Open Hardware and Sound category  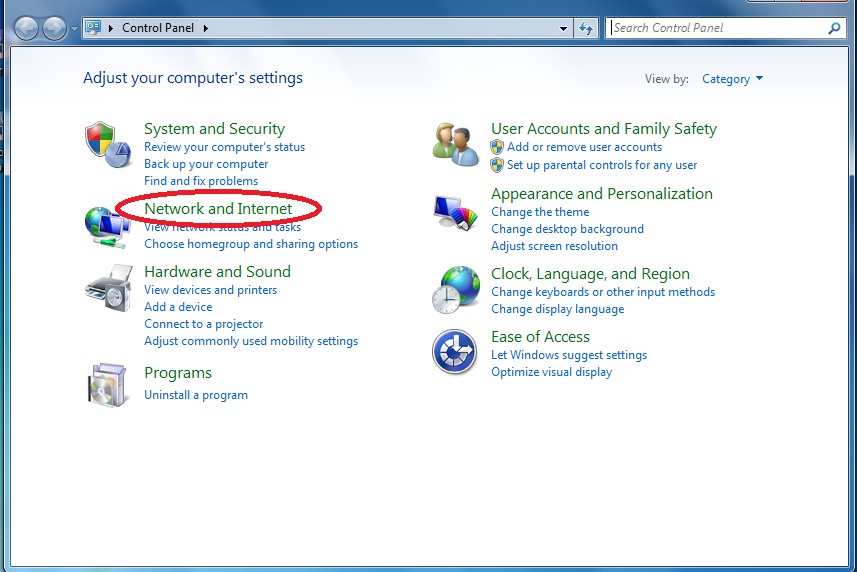(218, 272)
